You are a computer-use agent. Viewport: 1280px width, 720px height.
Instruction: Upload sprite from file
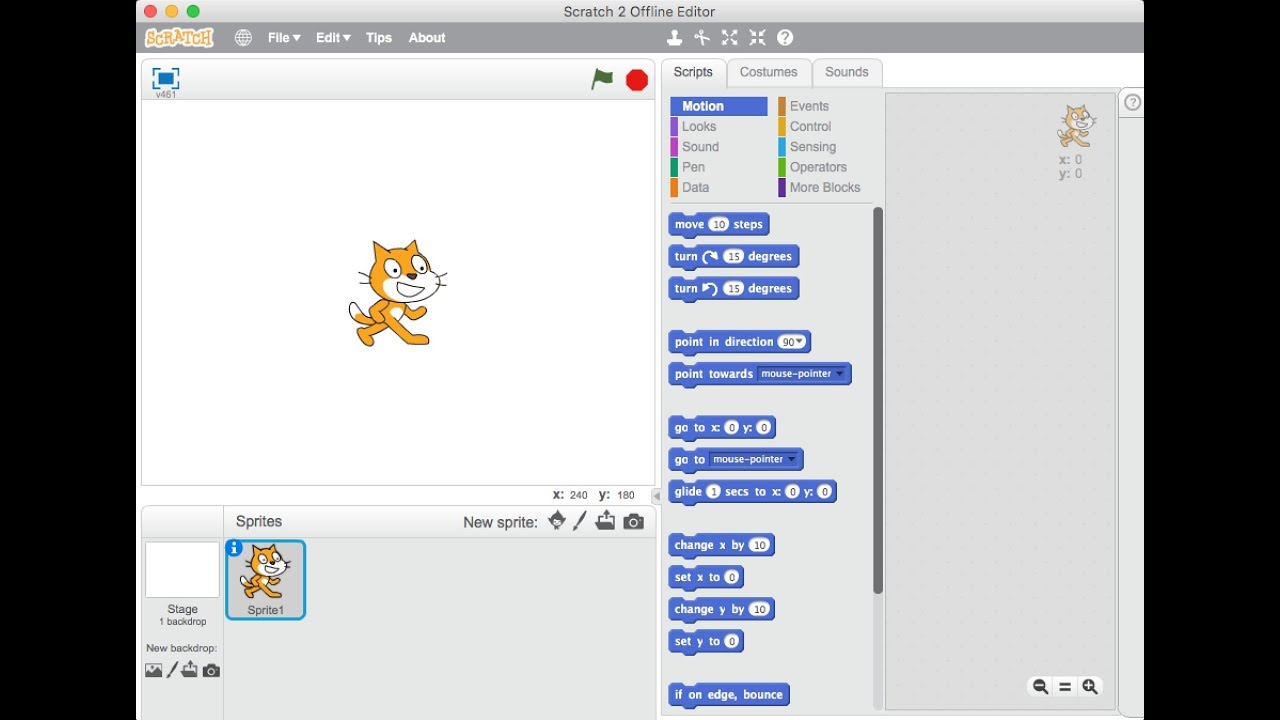pyautogui.click(x=605, y=521)
